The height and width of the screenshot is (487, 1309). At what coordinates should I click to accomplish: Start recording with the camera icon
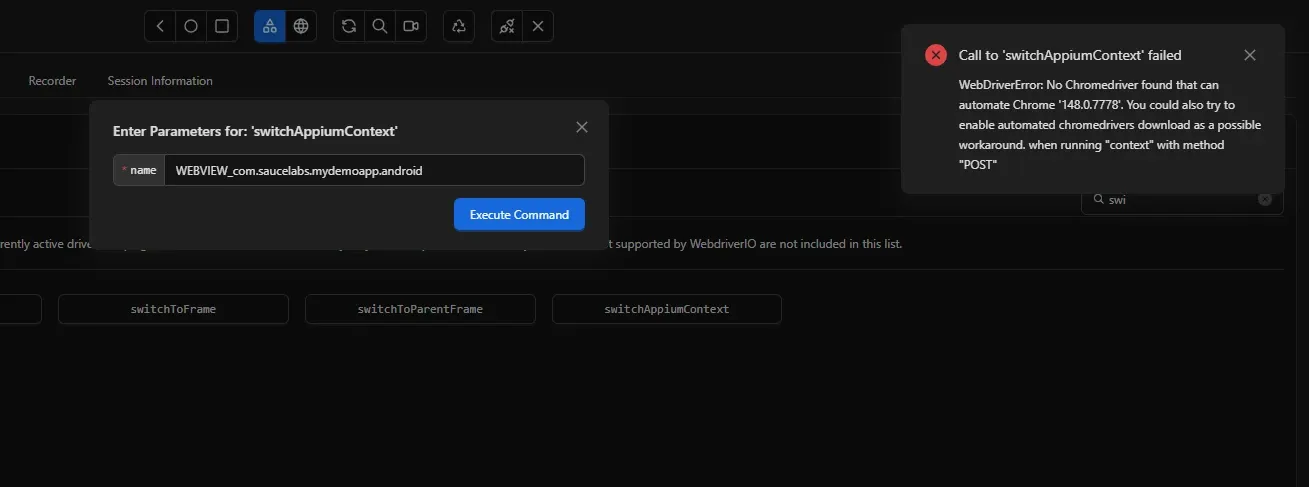pos(411,26)
